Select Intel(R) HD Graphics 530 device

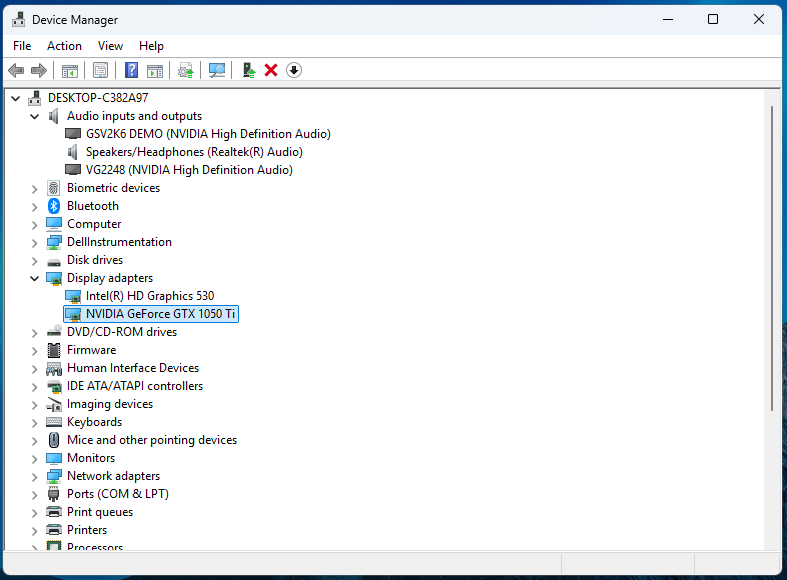(x=149, y=296)
